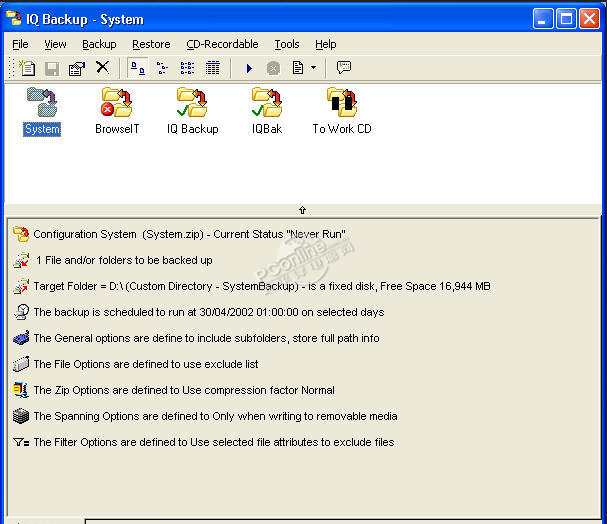
Task: Click the Filter Options funnel icon
Action: [21, 442]
